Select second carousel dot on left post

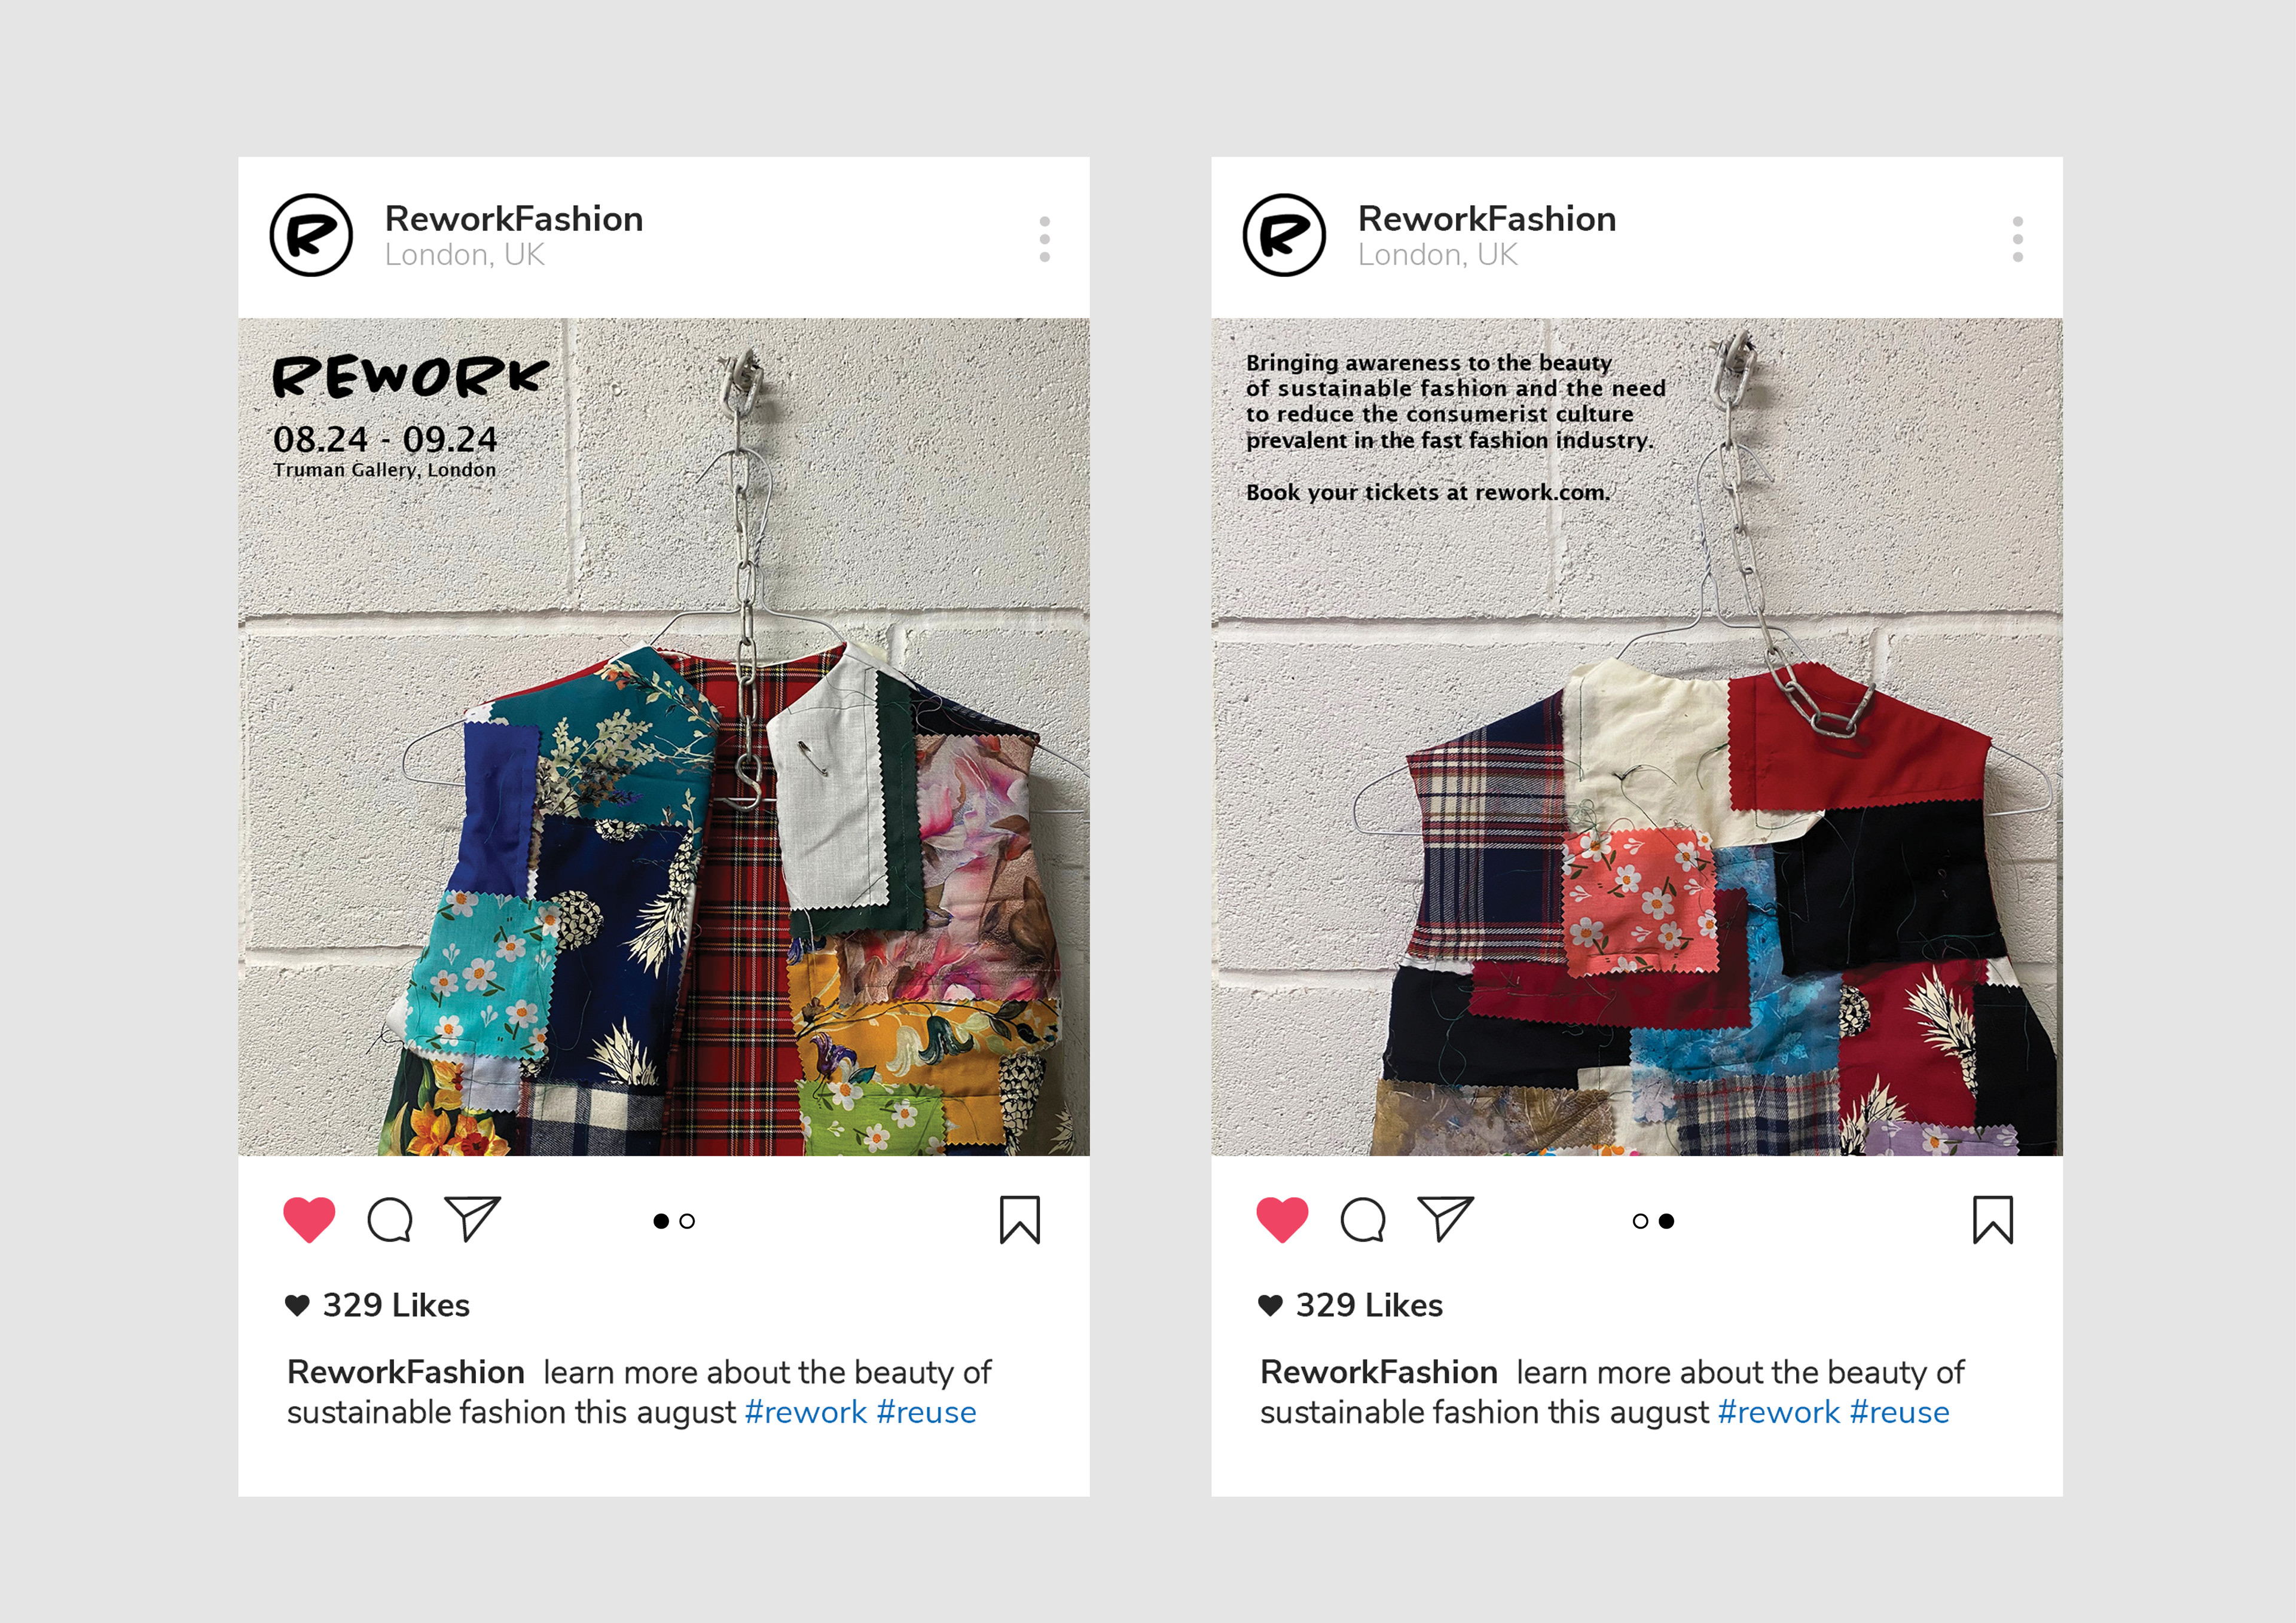pos(687,1221)
